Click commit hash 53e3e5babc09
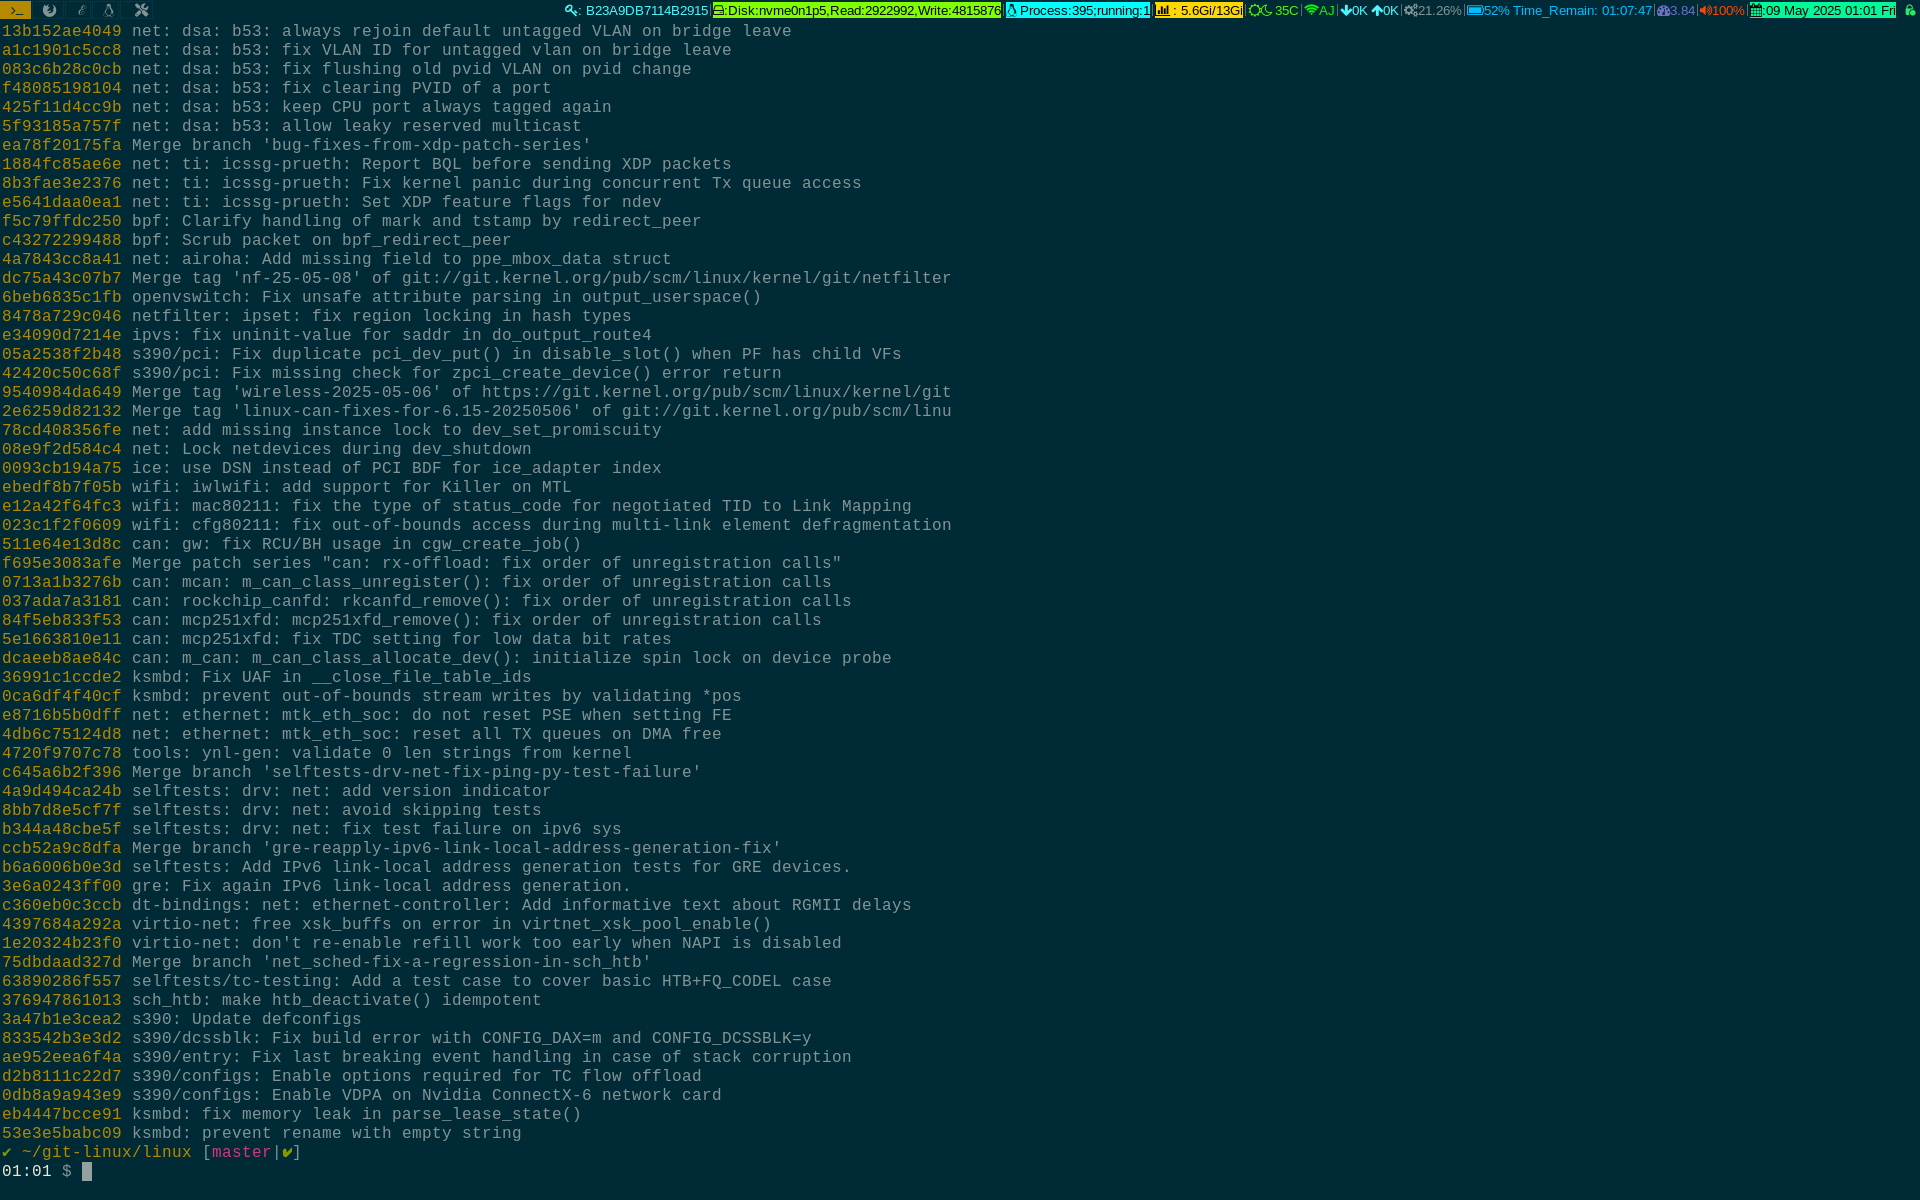Screen dimensions: 1920x1200 pos(61,1133)
